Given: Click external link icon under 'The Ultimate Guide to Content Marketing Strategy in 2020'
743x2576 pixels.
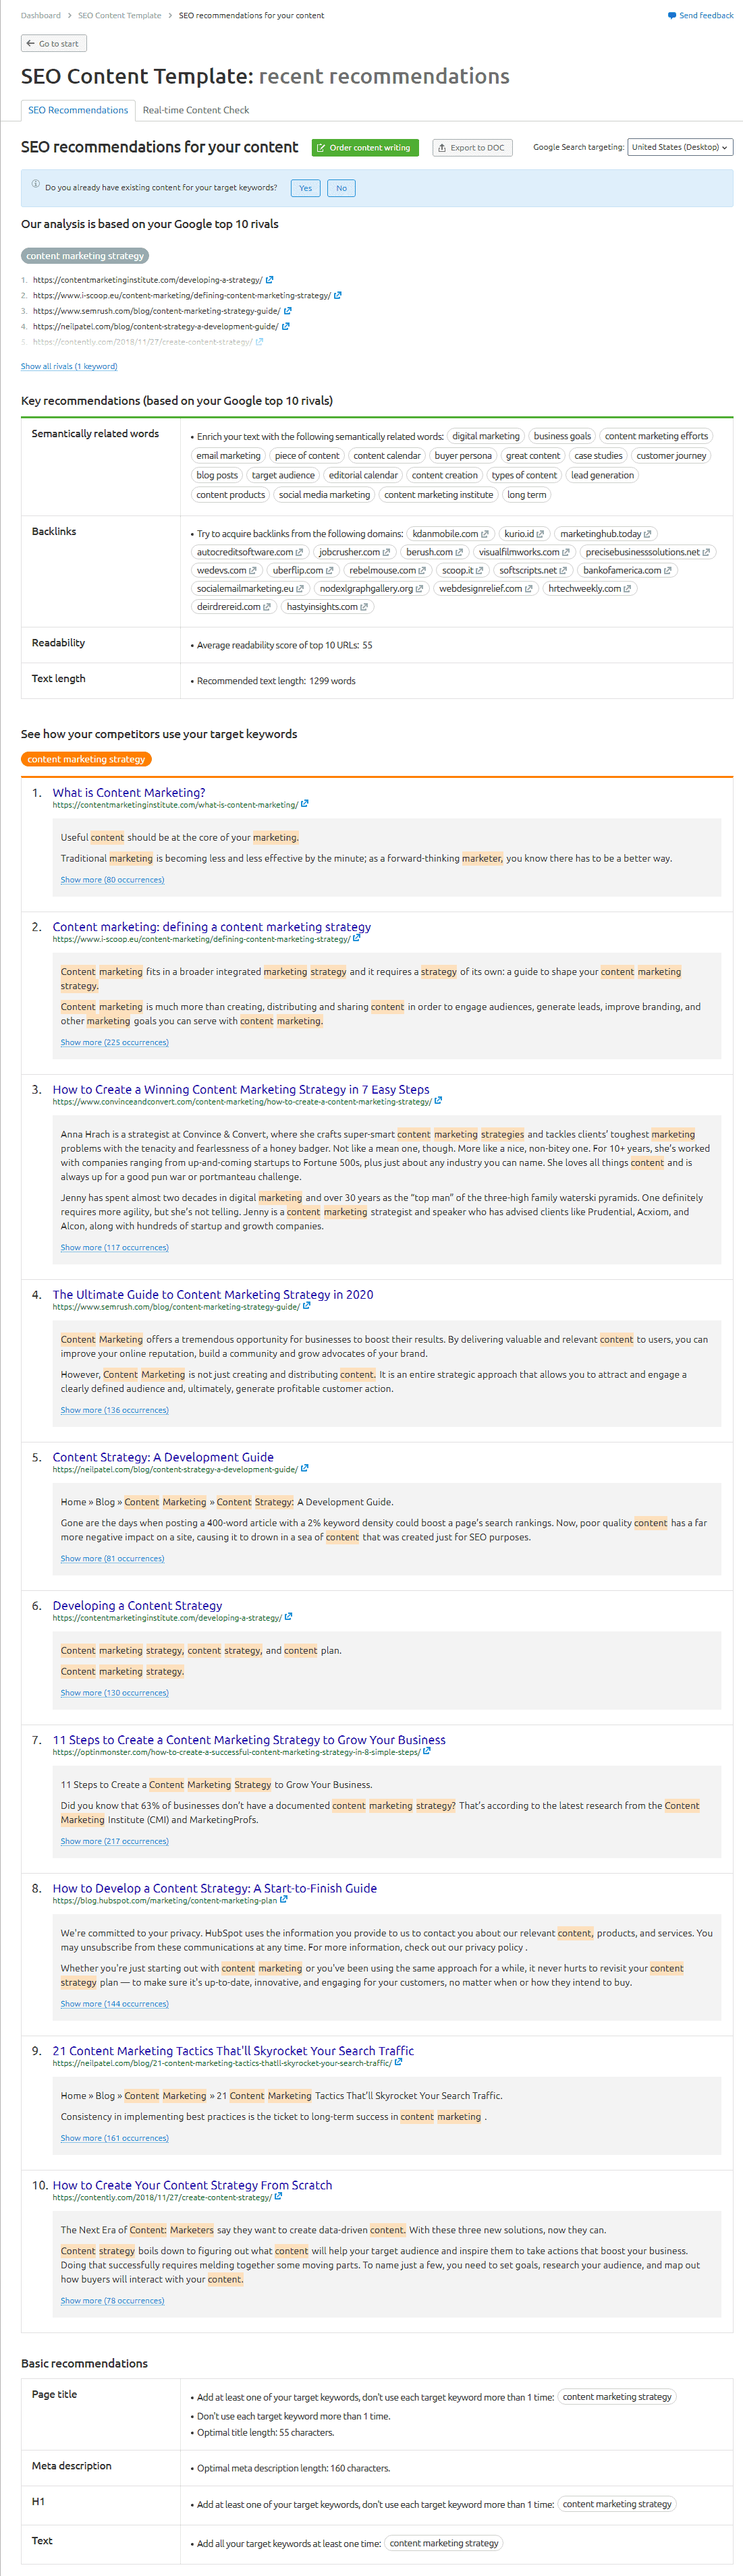Looking at the screenshot, I should 306,1306.
